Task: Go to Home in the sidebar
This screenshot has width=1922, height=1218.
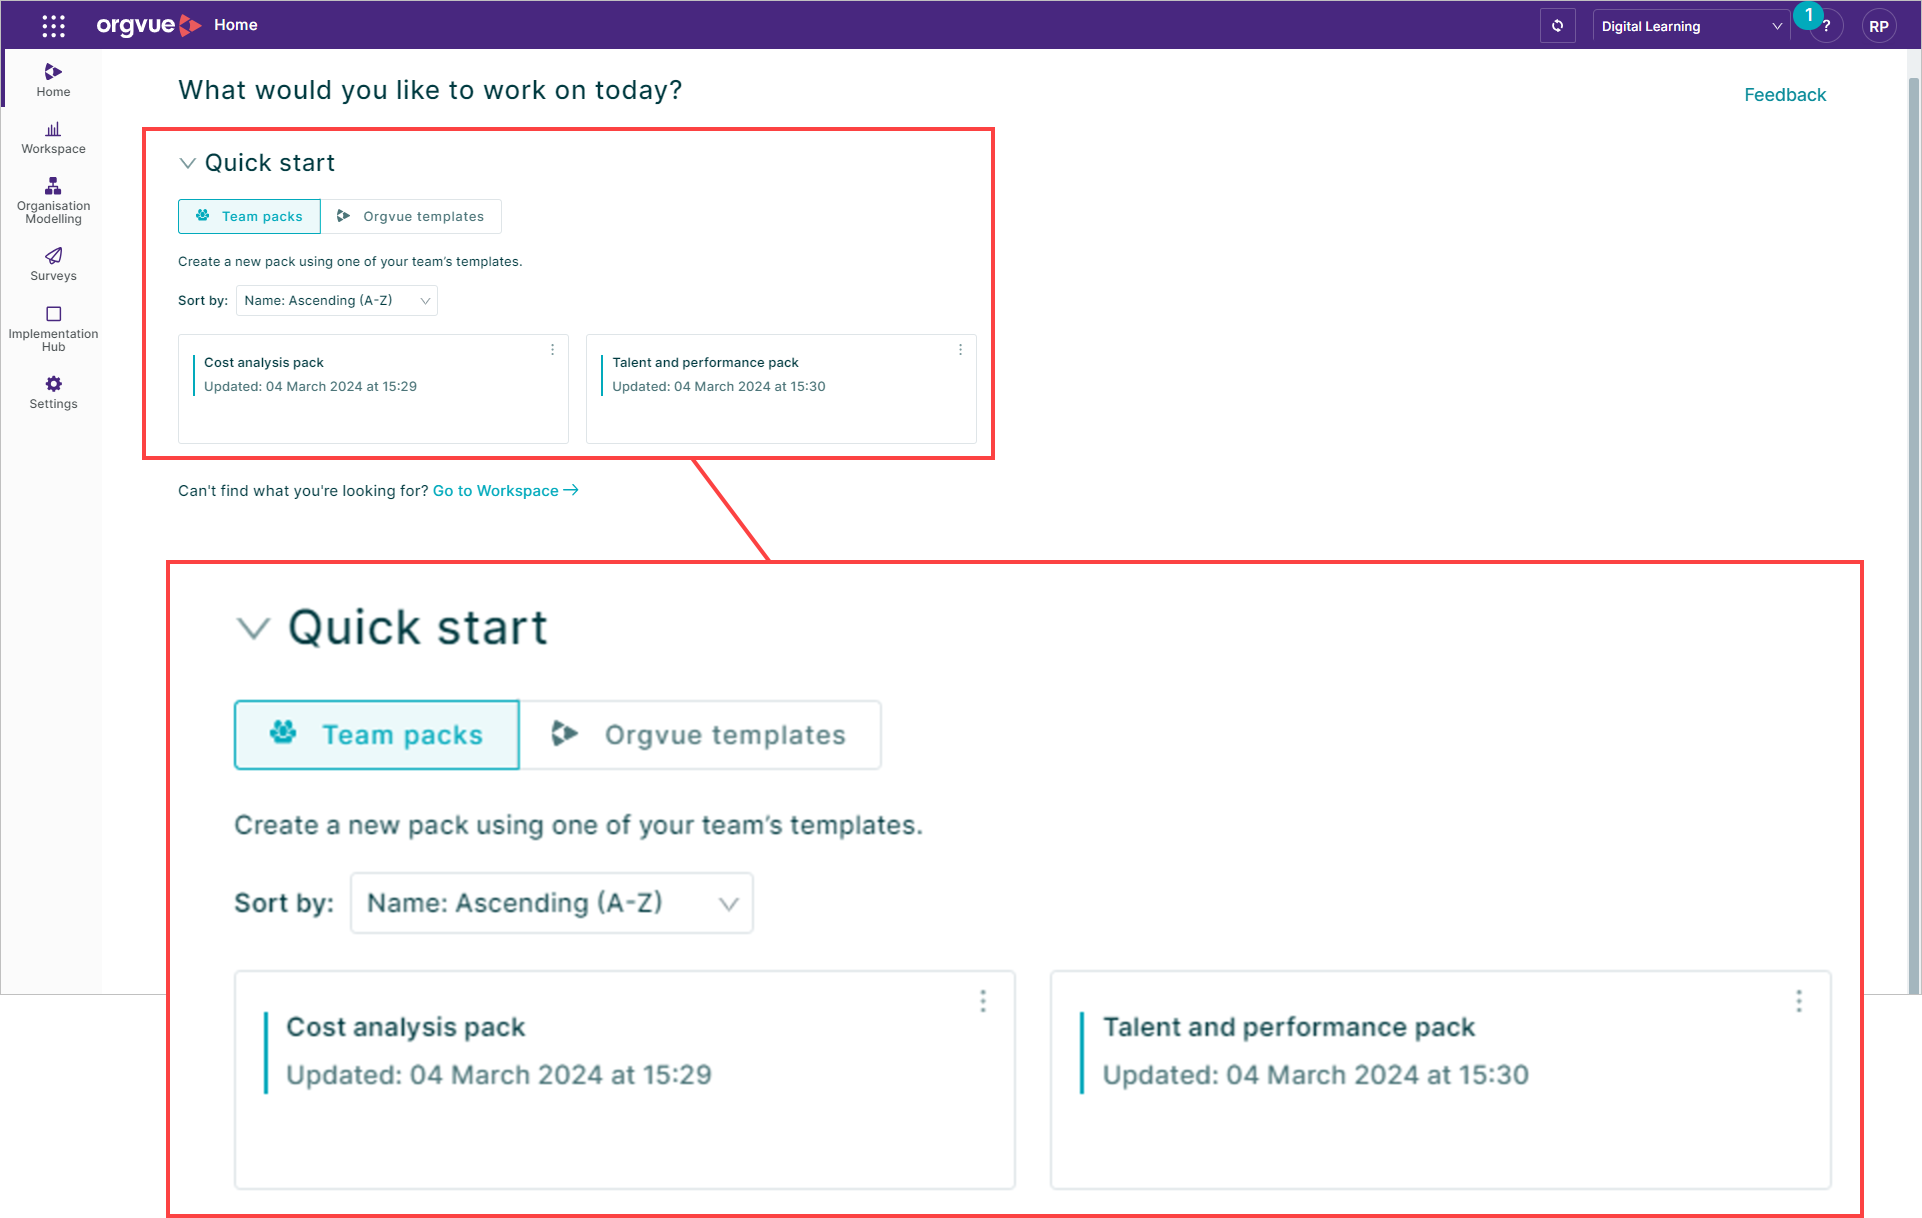Action: click(53, 80)
